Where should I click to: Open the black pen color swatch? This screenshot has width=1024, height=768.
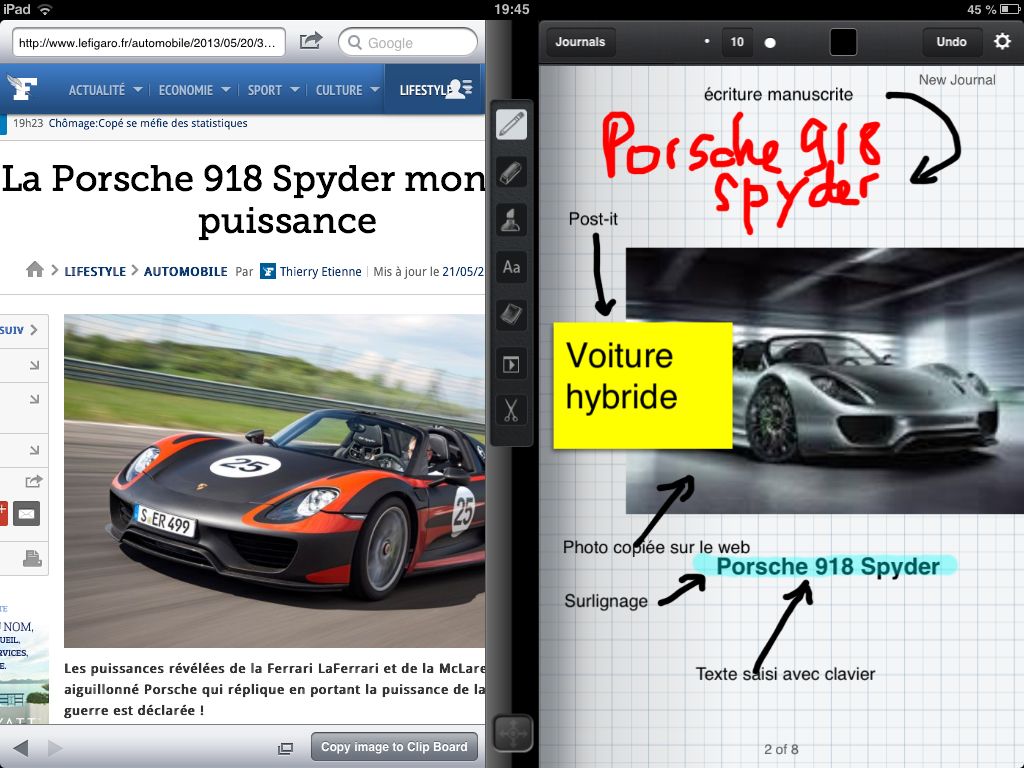[843, 42]
